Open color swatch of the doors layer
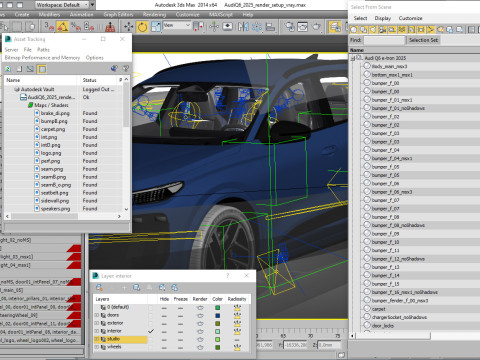Screen dimensions: 480x360 pyautogui.click(x=218, y=315)
